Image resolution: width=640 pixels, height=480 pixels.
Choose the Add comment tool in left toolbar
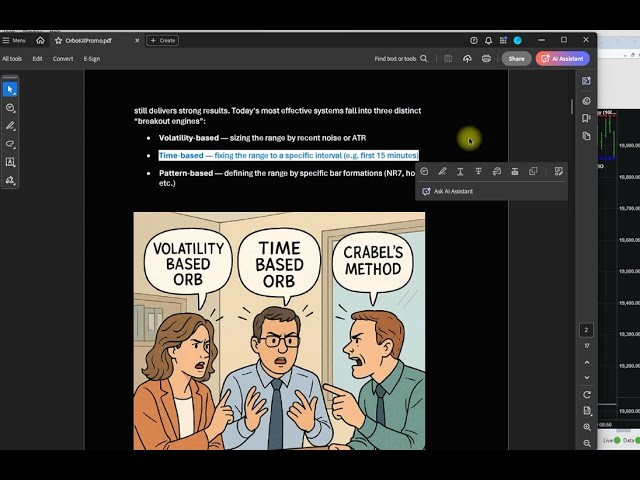(10, 108)
